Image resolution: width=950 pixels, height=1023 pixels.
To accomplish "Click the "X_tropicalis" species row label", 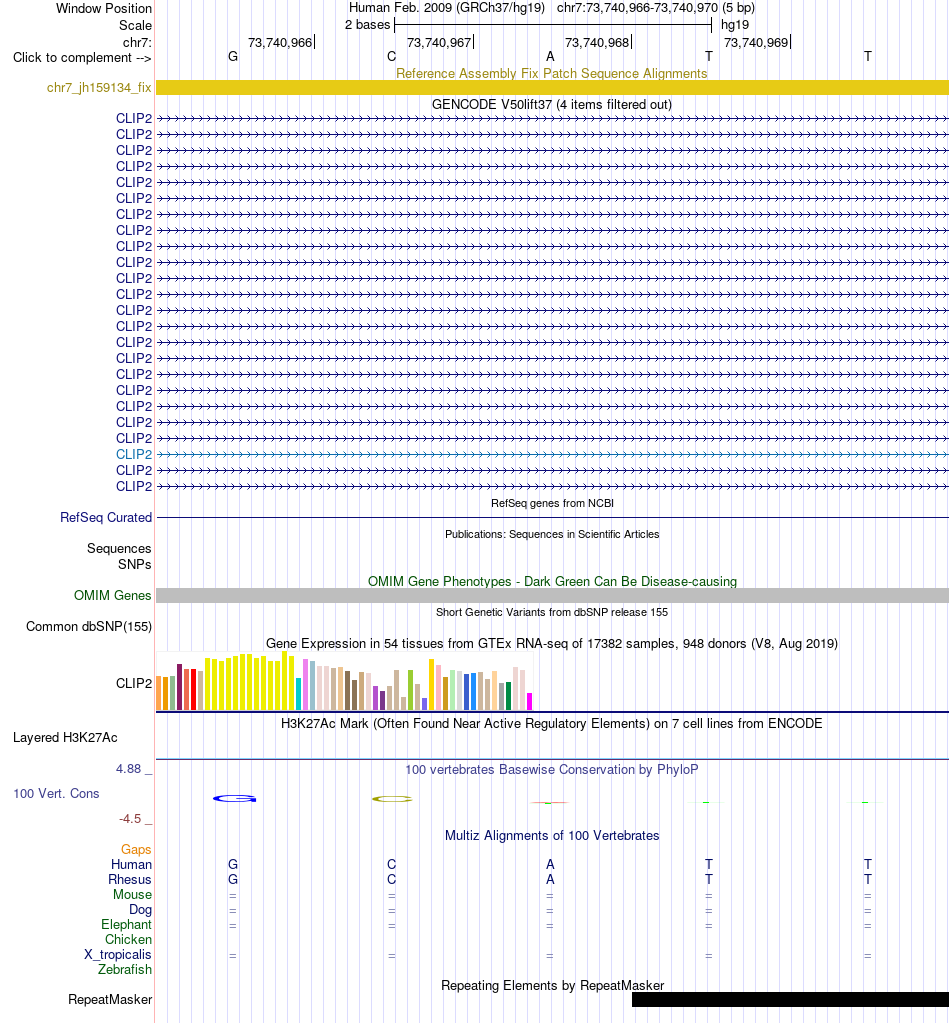I will click(117, 954).
